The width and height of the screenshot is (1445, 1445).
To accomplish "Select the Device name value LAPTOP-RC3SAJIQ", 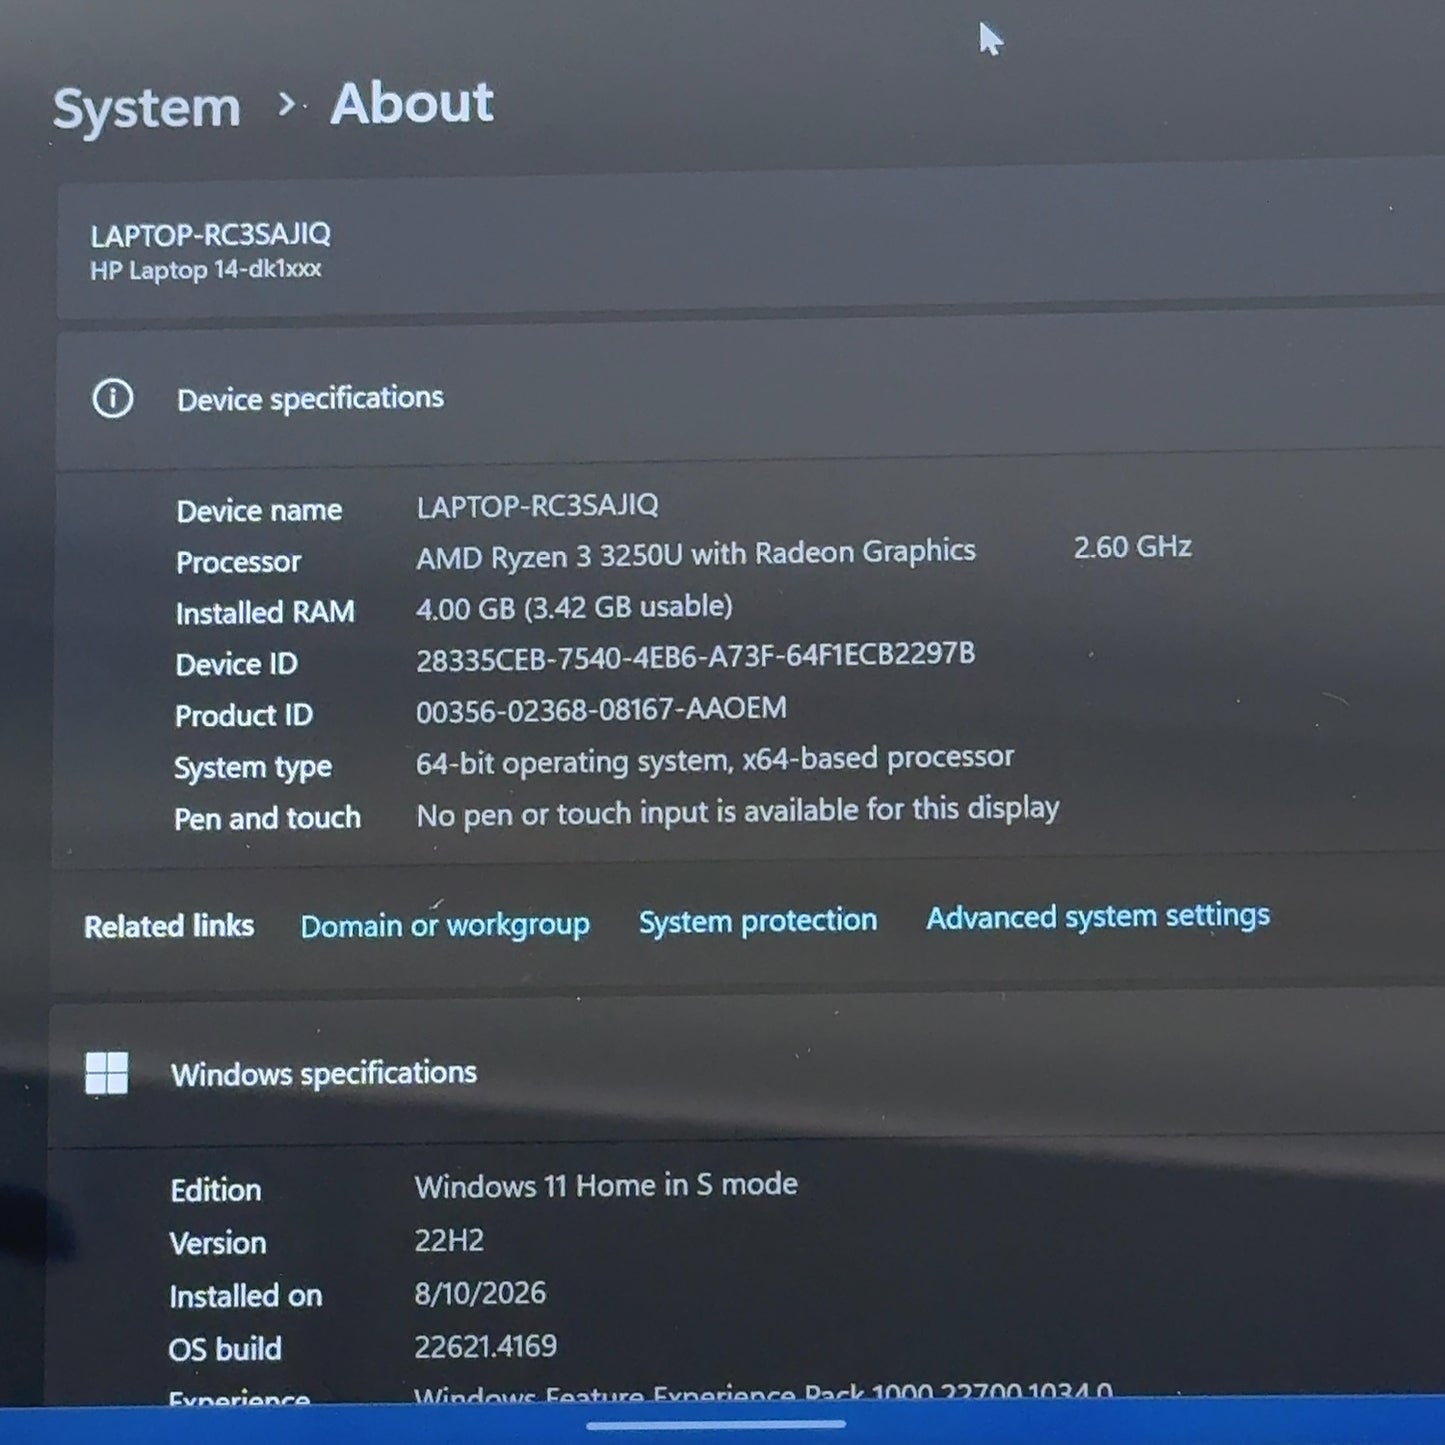I will point(537,506).
